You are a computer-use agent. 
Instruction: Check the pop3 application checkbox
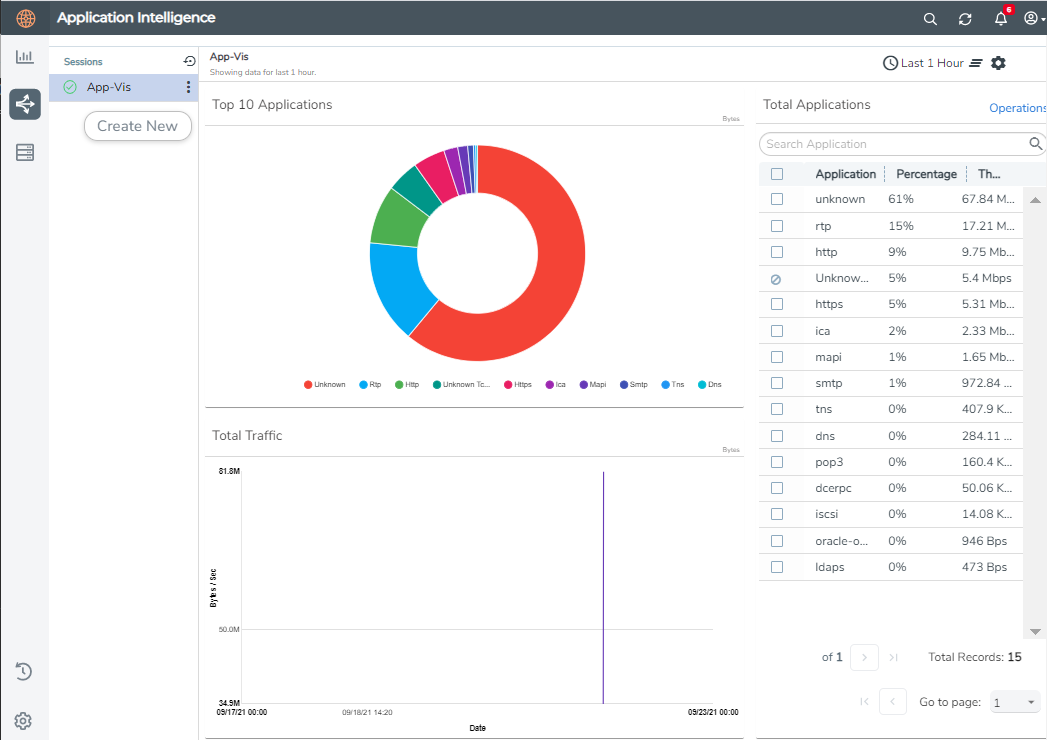click(x=777, y=461)
